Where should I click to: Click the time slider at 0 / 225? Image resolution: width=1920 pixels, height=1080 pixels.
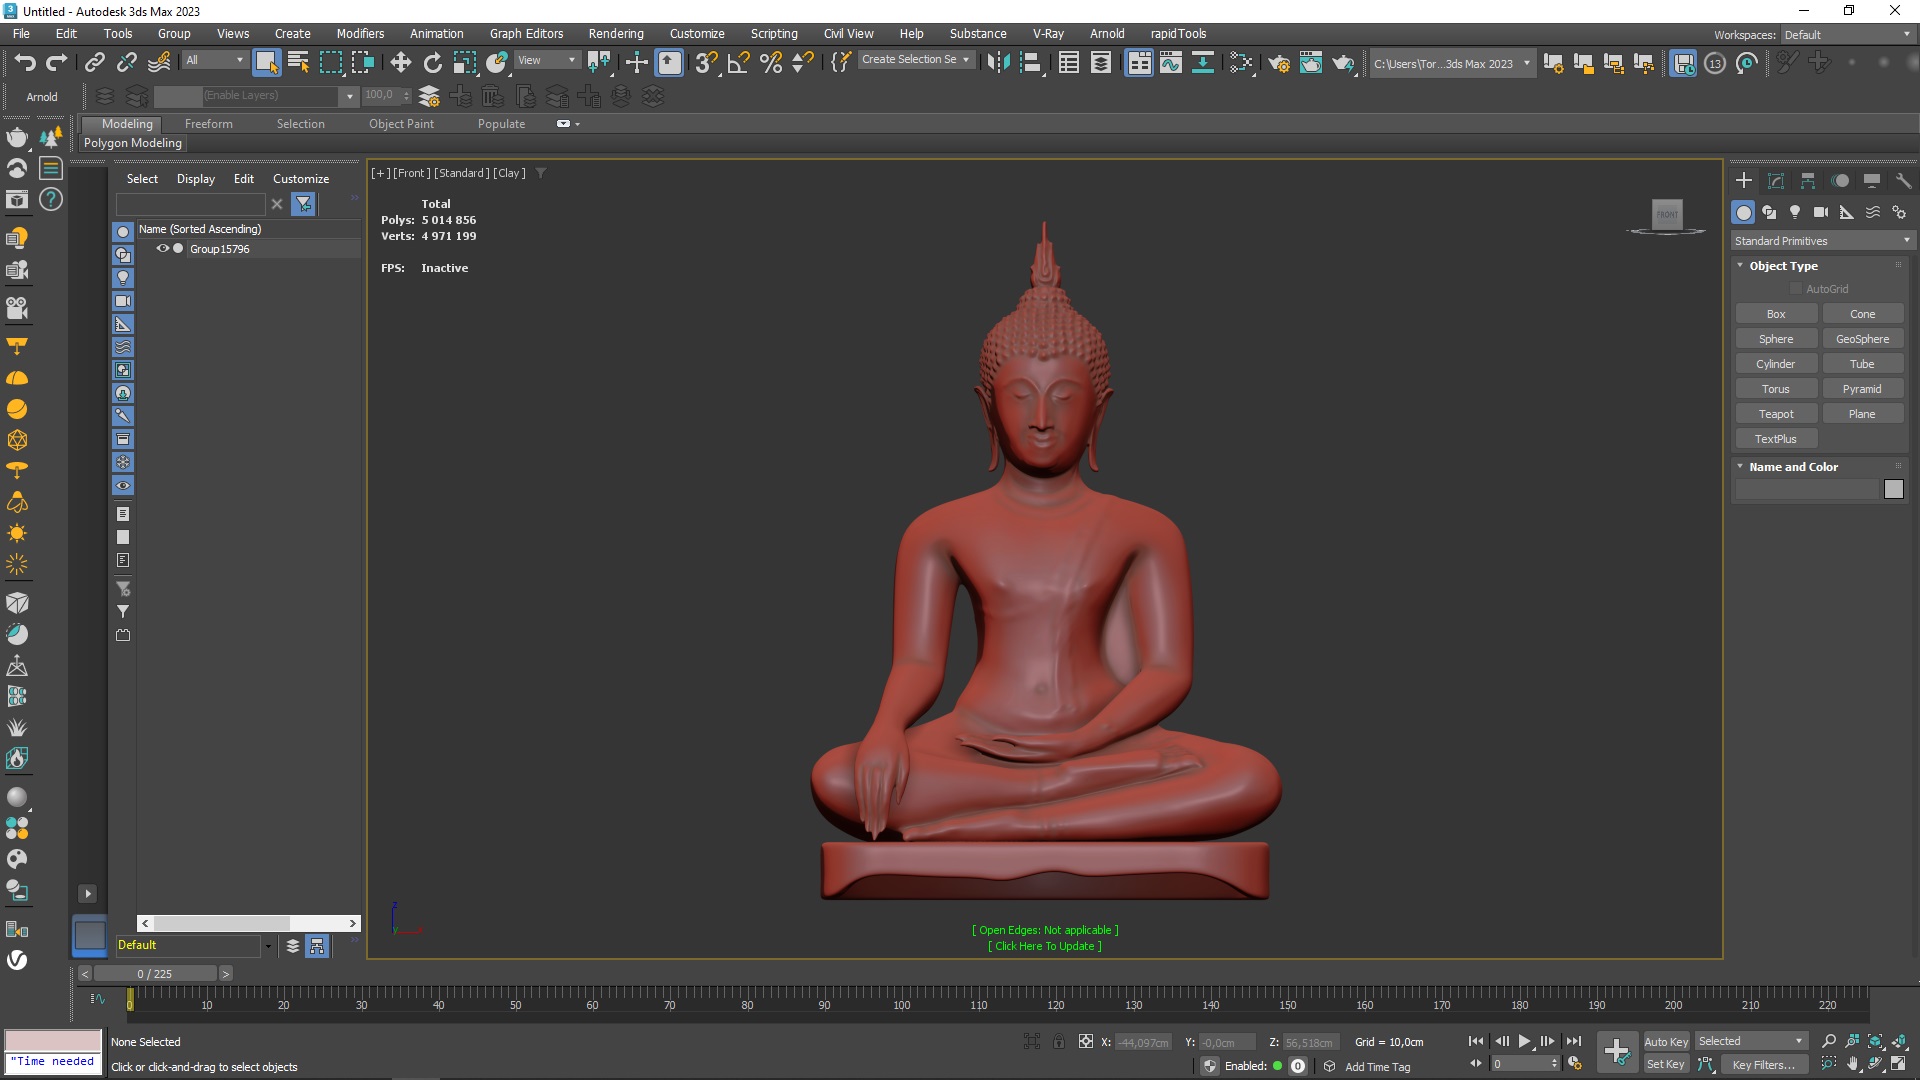[x=155, y=974]
